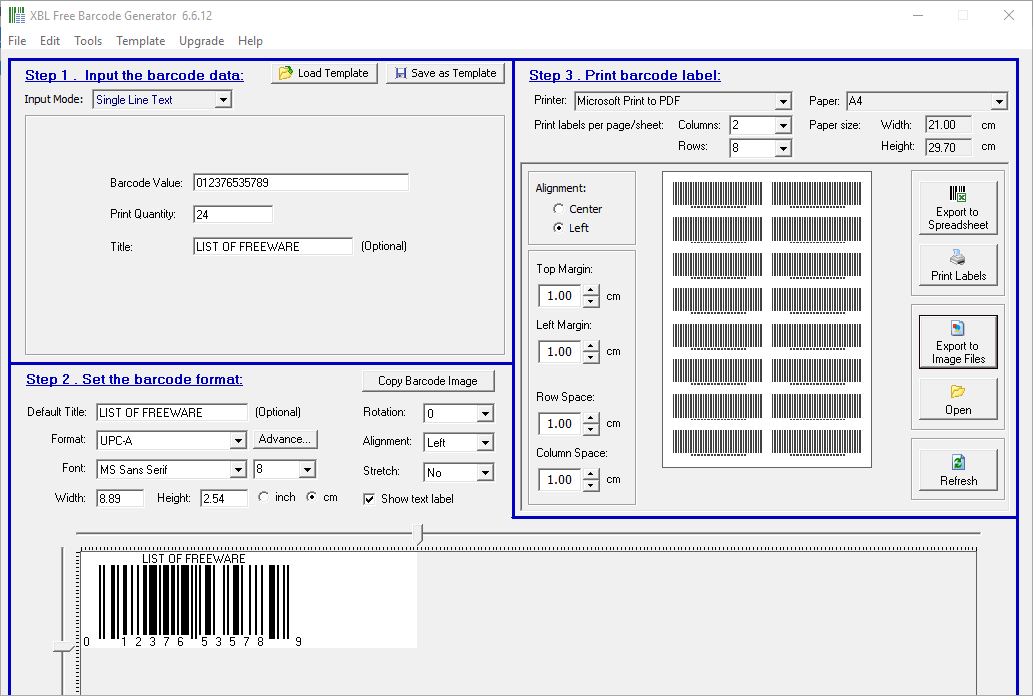Click the Refresh icon
Screen dimensions: 1033x696
[958, 462]
